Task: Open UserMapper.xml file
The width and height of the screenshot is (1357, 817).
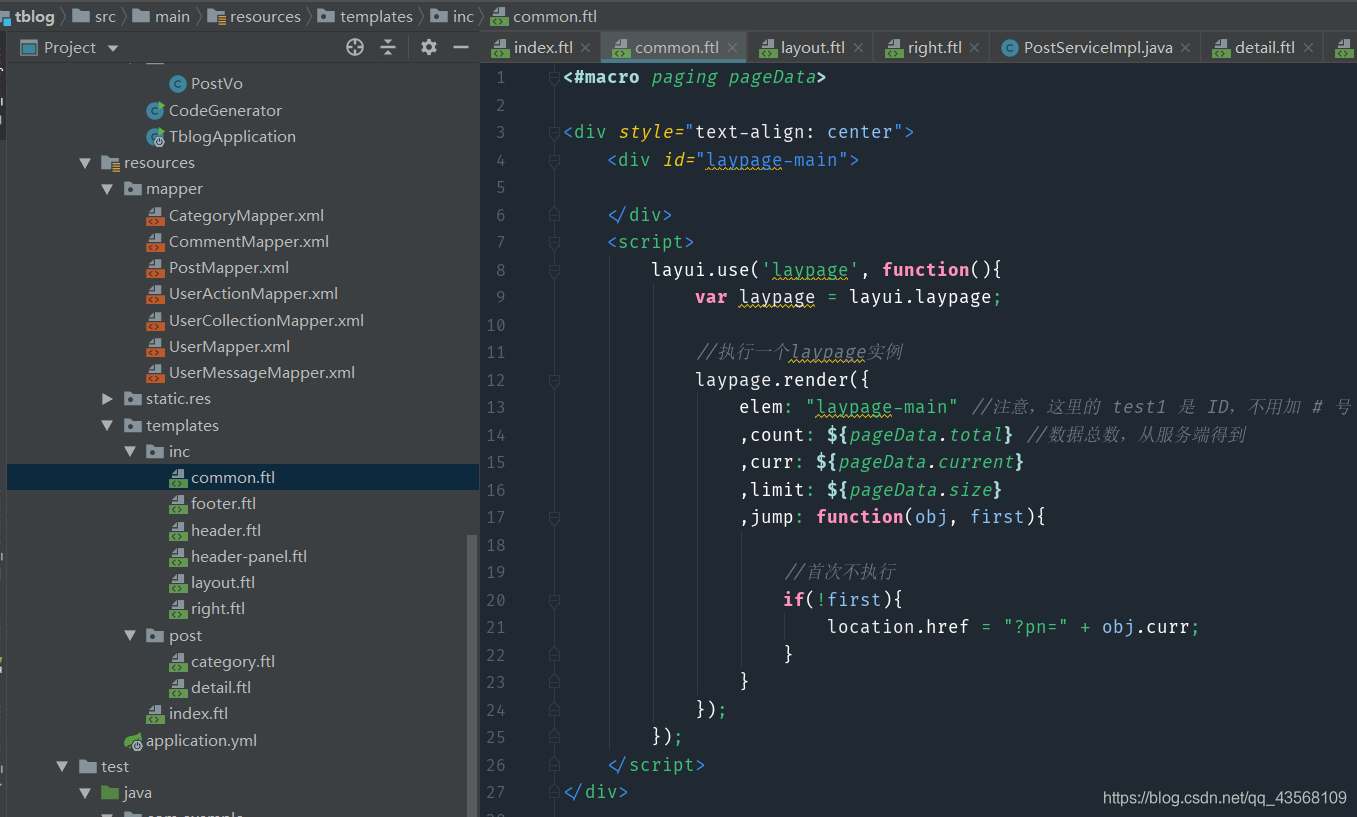Action: (x=218, y=346)
